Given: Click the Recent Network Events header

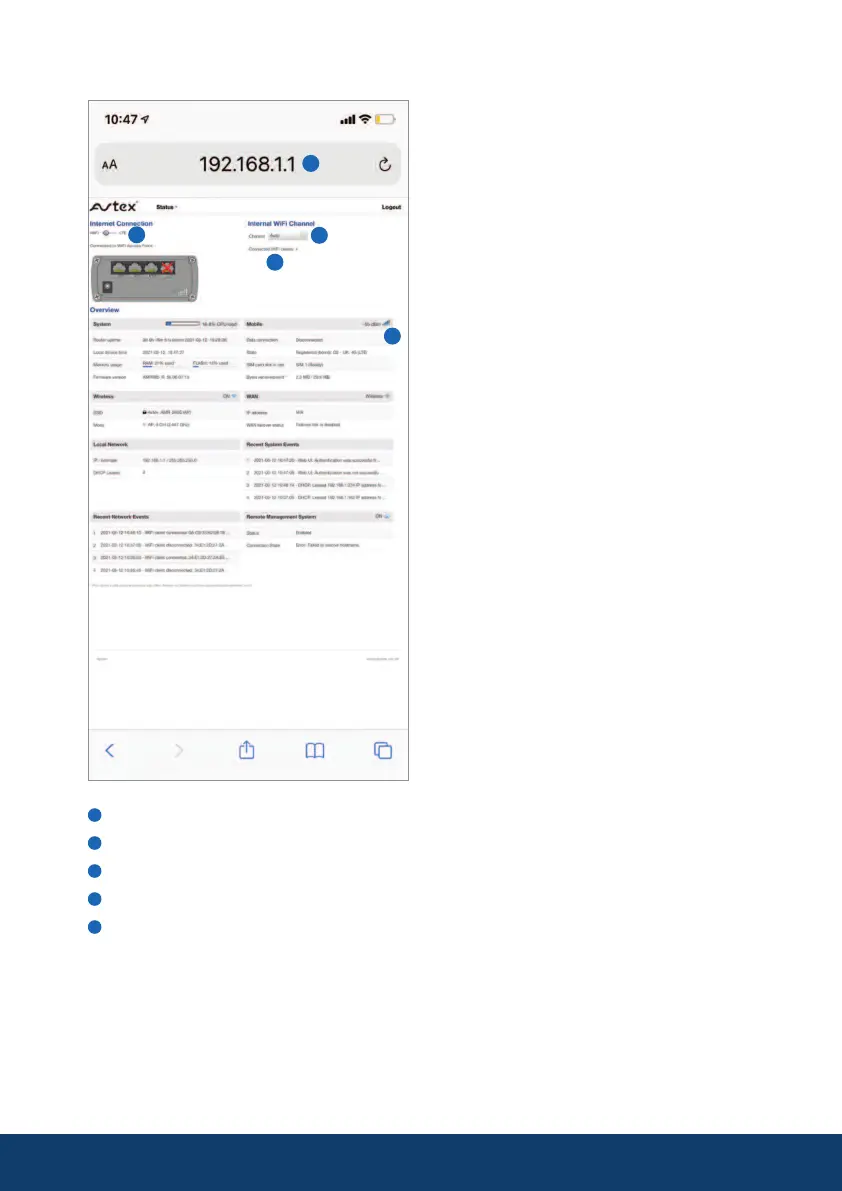Looking at the screenshot, I should point(165,517).
